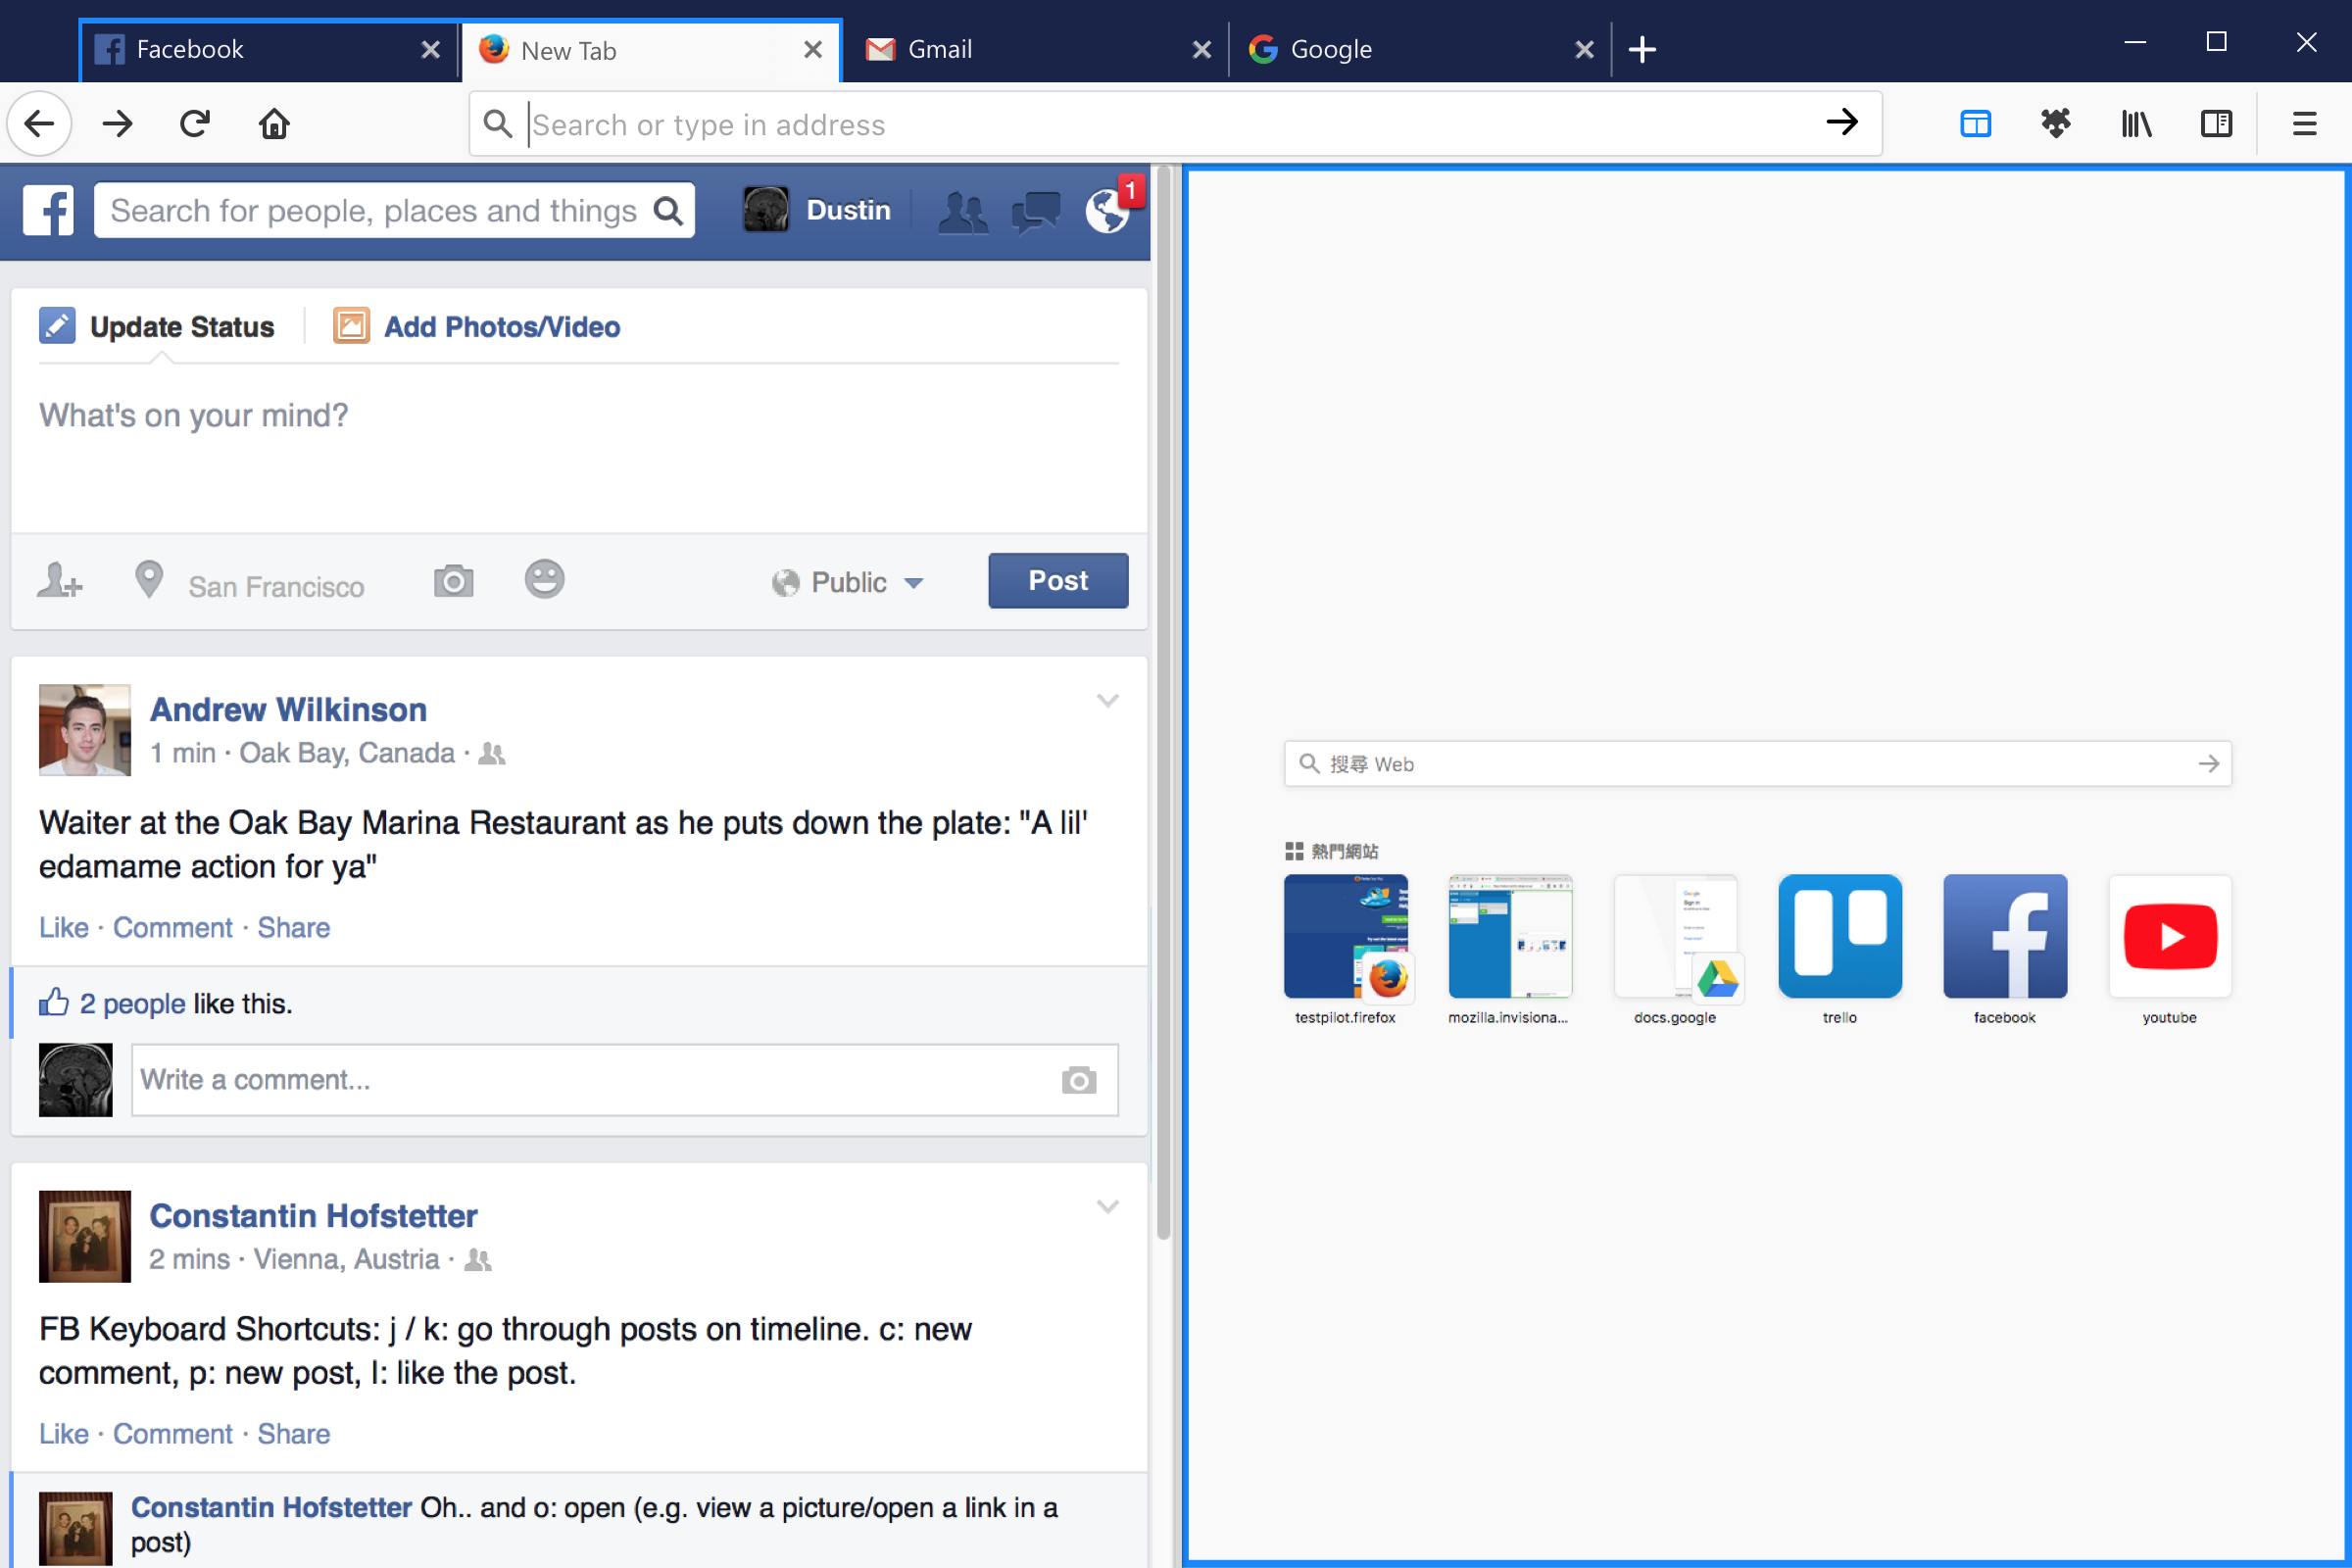Click the Facebook page vertical scrollbar

[x=1163, y=700]
